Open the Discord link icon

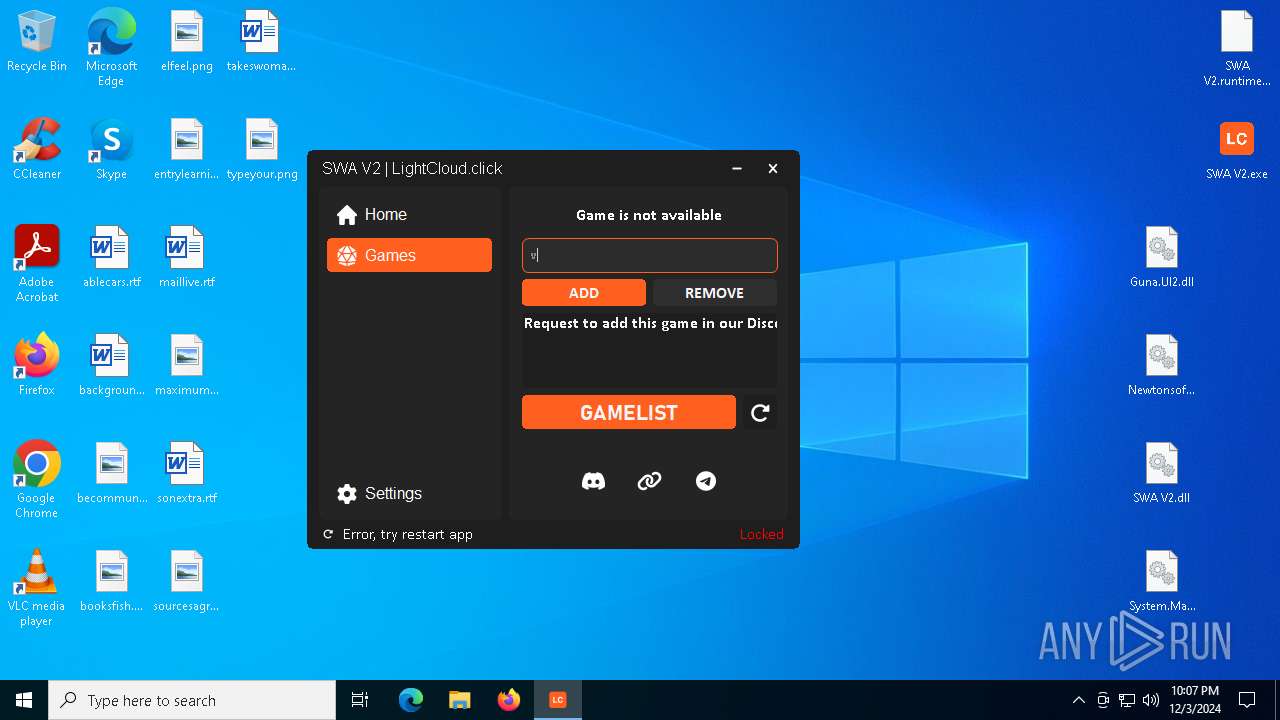(x=593, y=481)
